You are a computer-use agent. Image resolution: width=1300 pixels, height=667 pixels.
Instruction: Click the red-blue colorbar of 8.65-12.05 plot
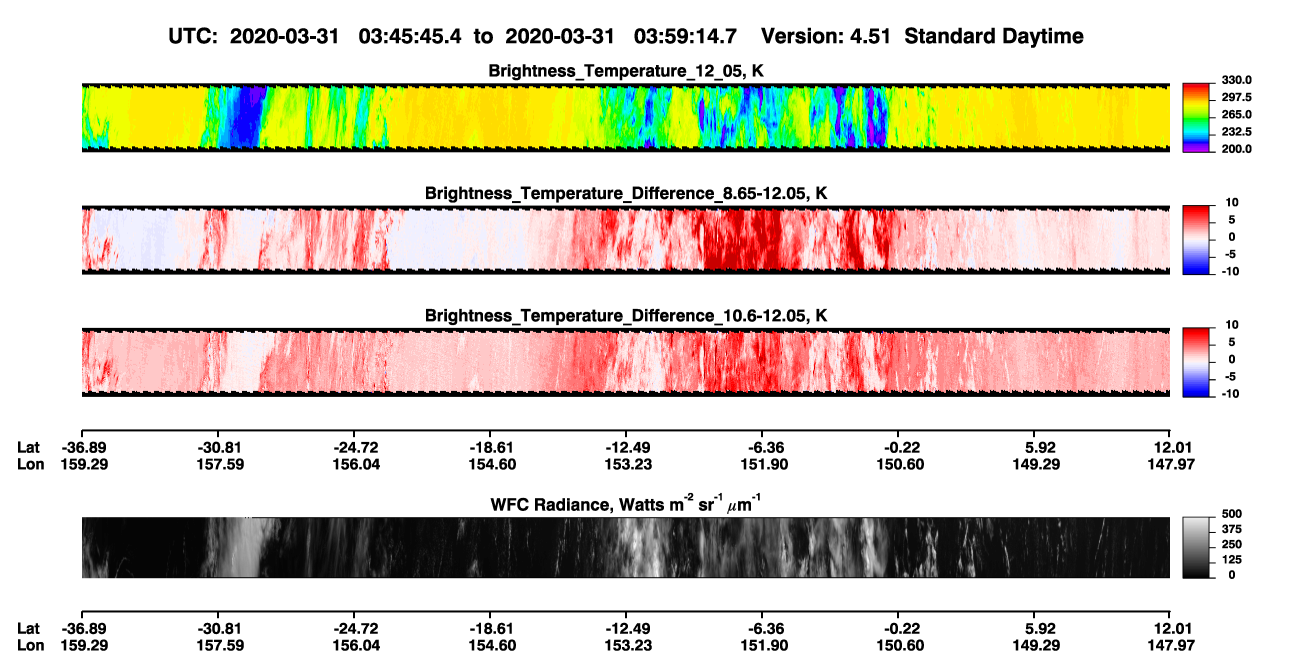point(1196,239)
